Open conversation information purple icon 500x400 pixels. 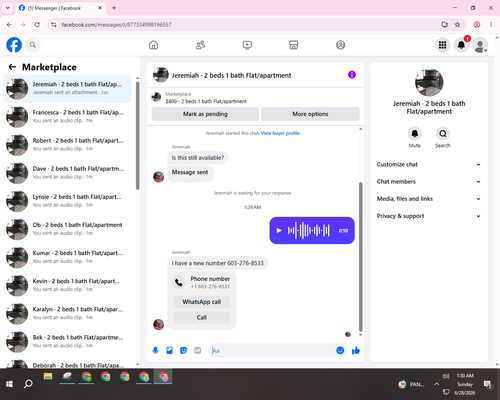pyautogui.click(x=352, y=75)
